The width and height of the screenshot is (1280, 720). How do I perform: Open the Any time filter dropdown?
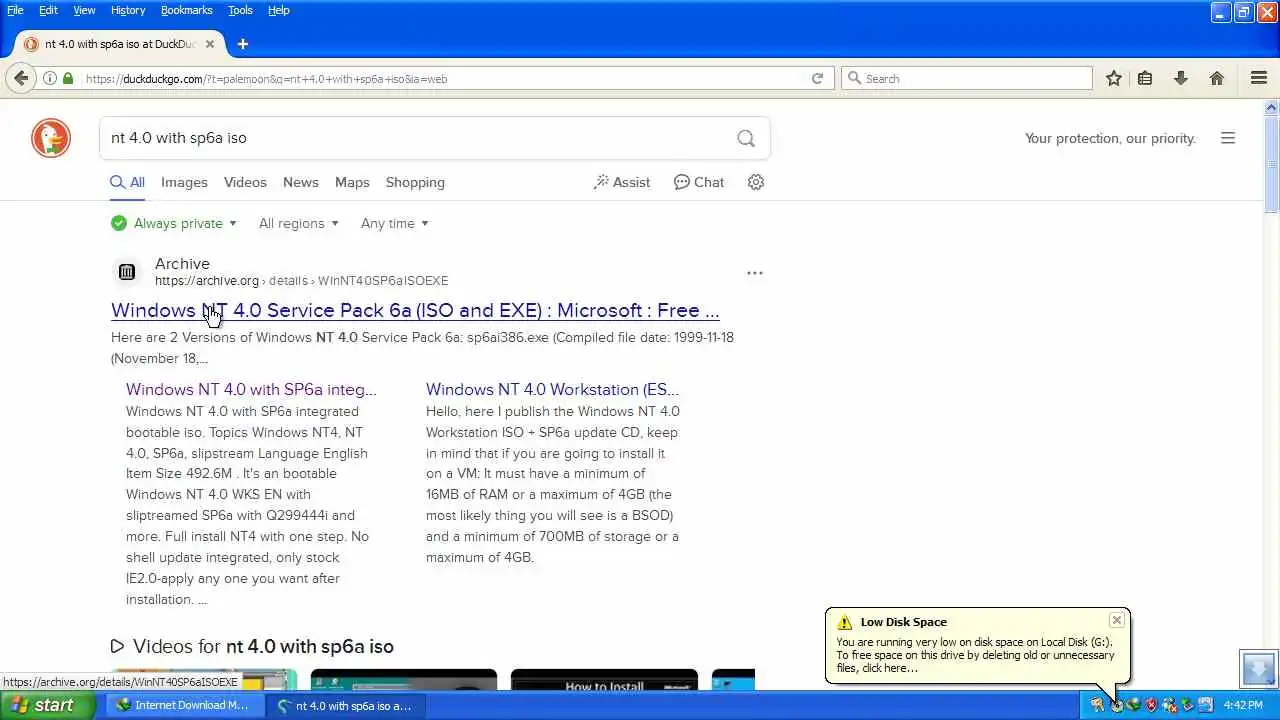395,223
